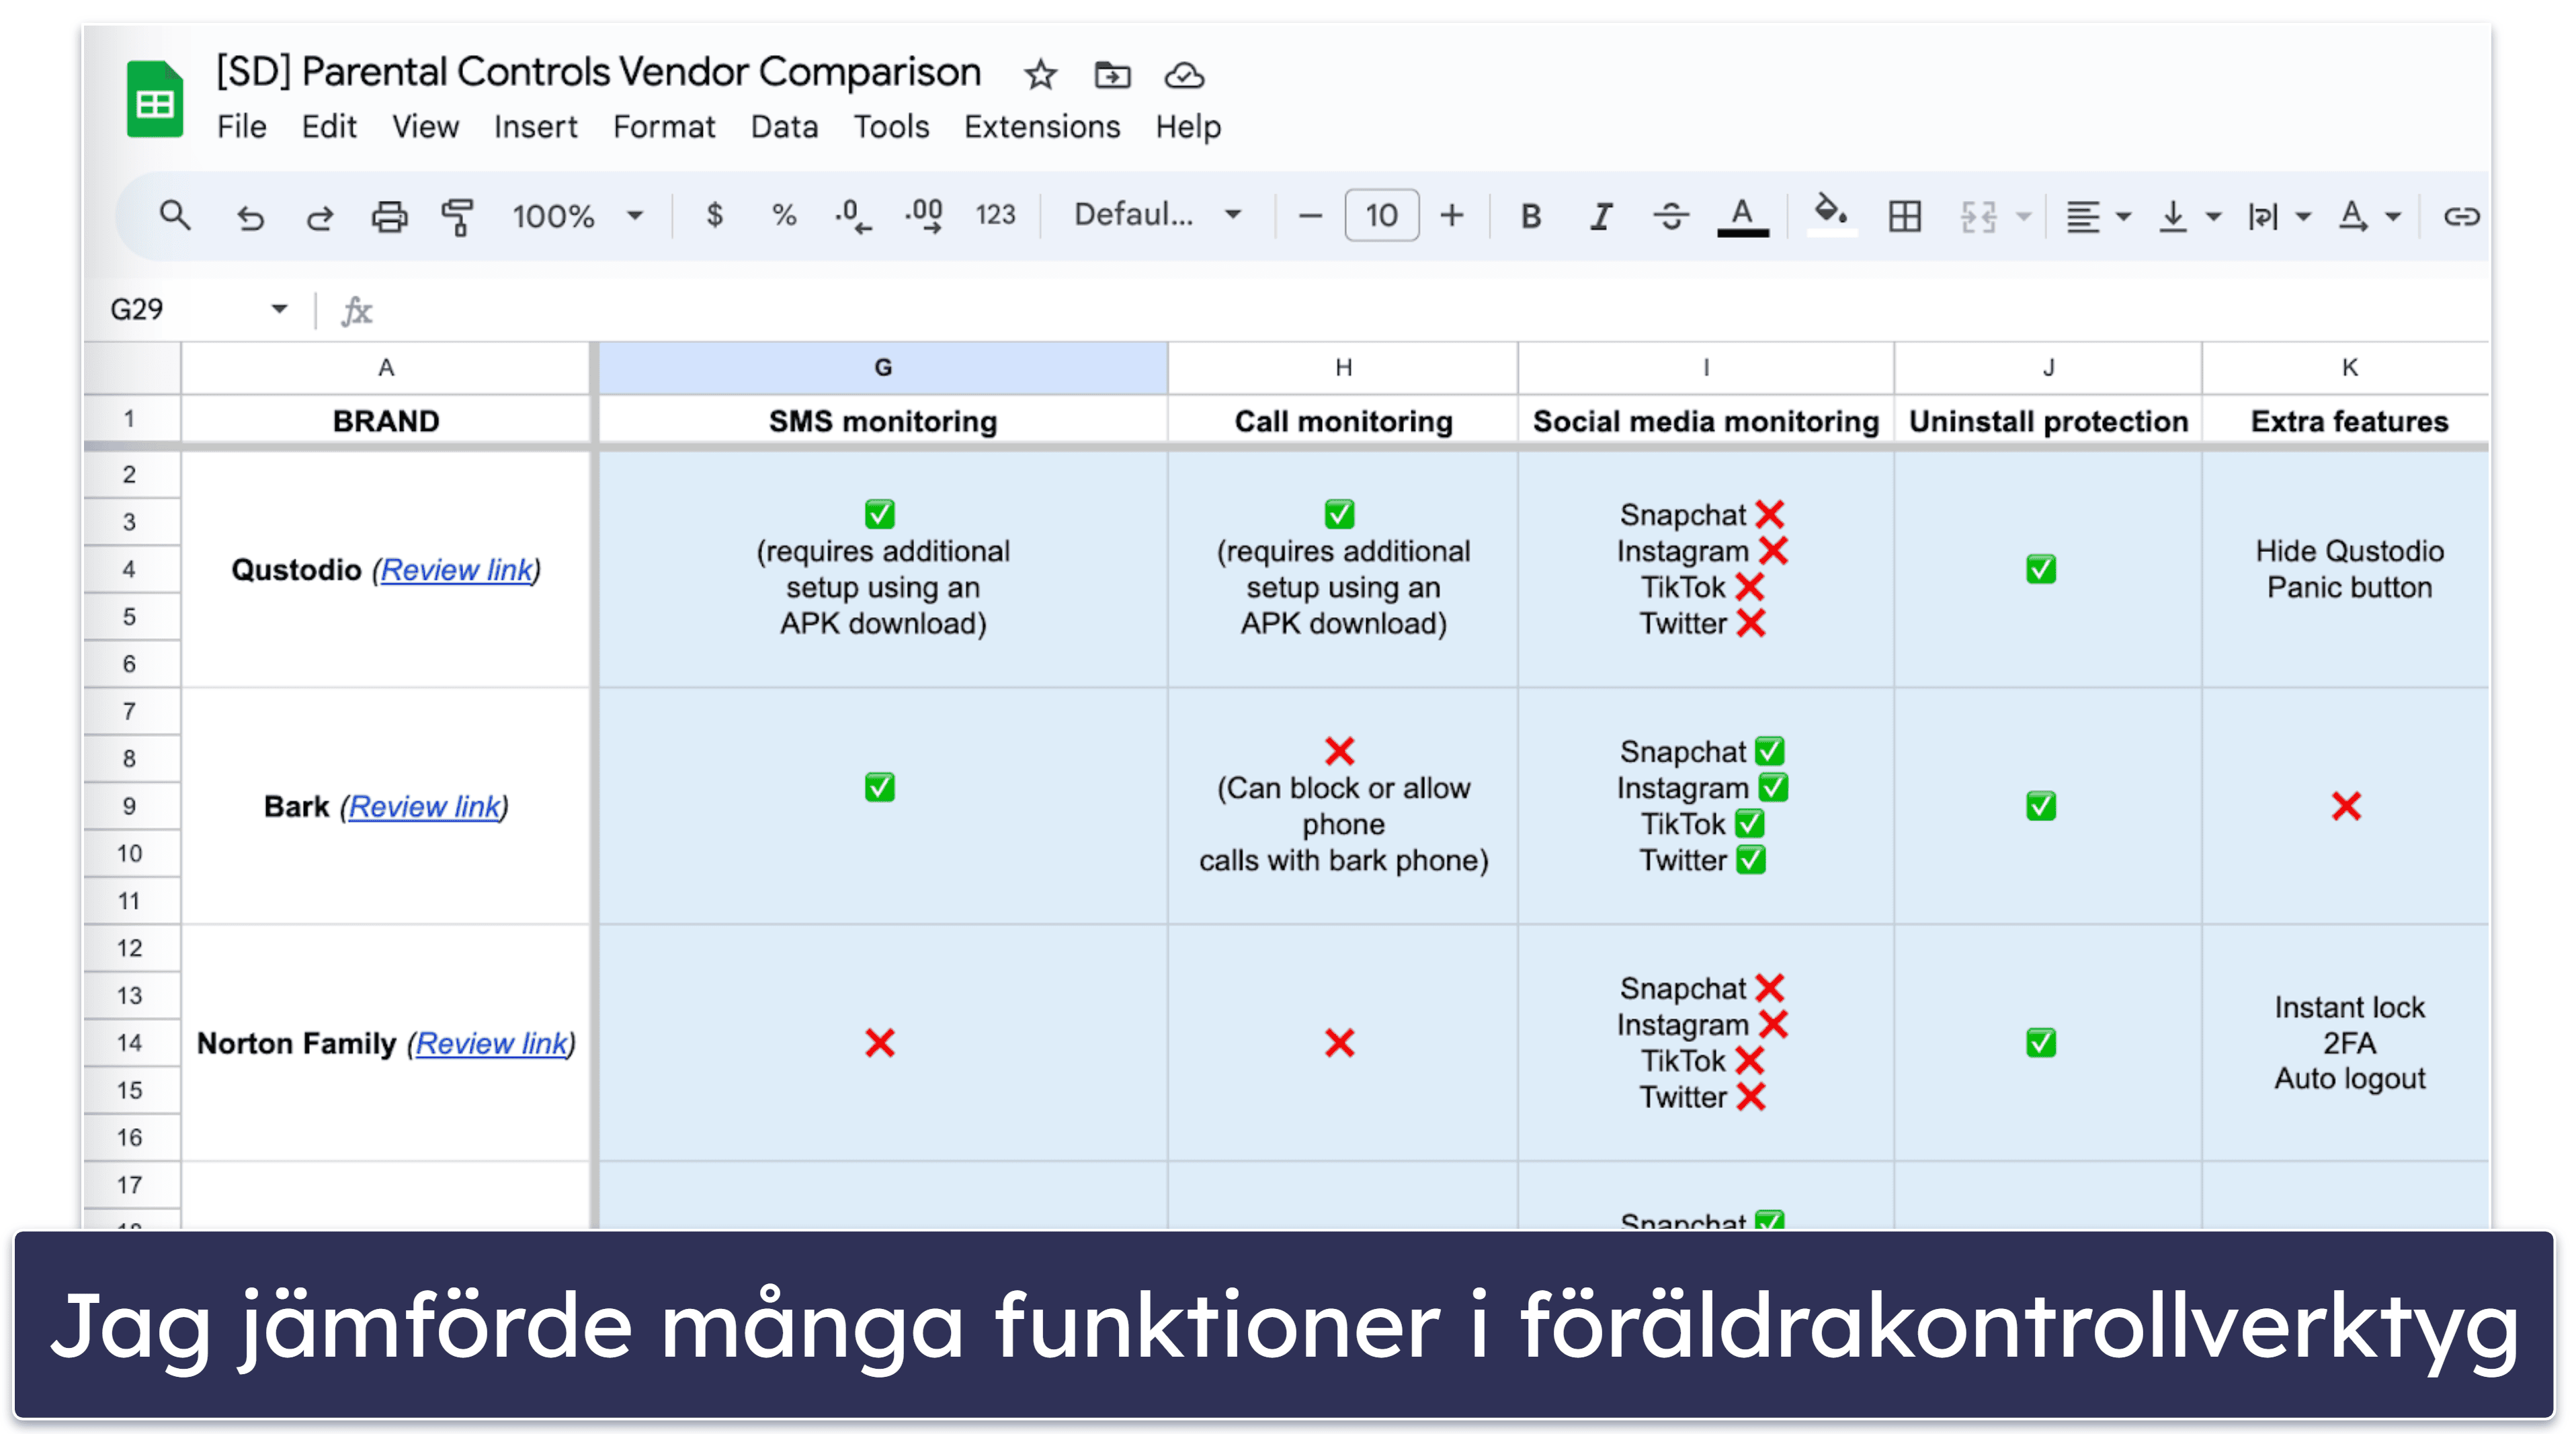The width and height of the screenshot is (2576, 1434).
Task: Expand the vertical align dropdown arrow
Action: (x=2213, y=216)
